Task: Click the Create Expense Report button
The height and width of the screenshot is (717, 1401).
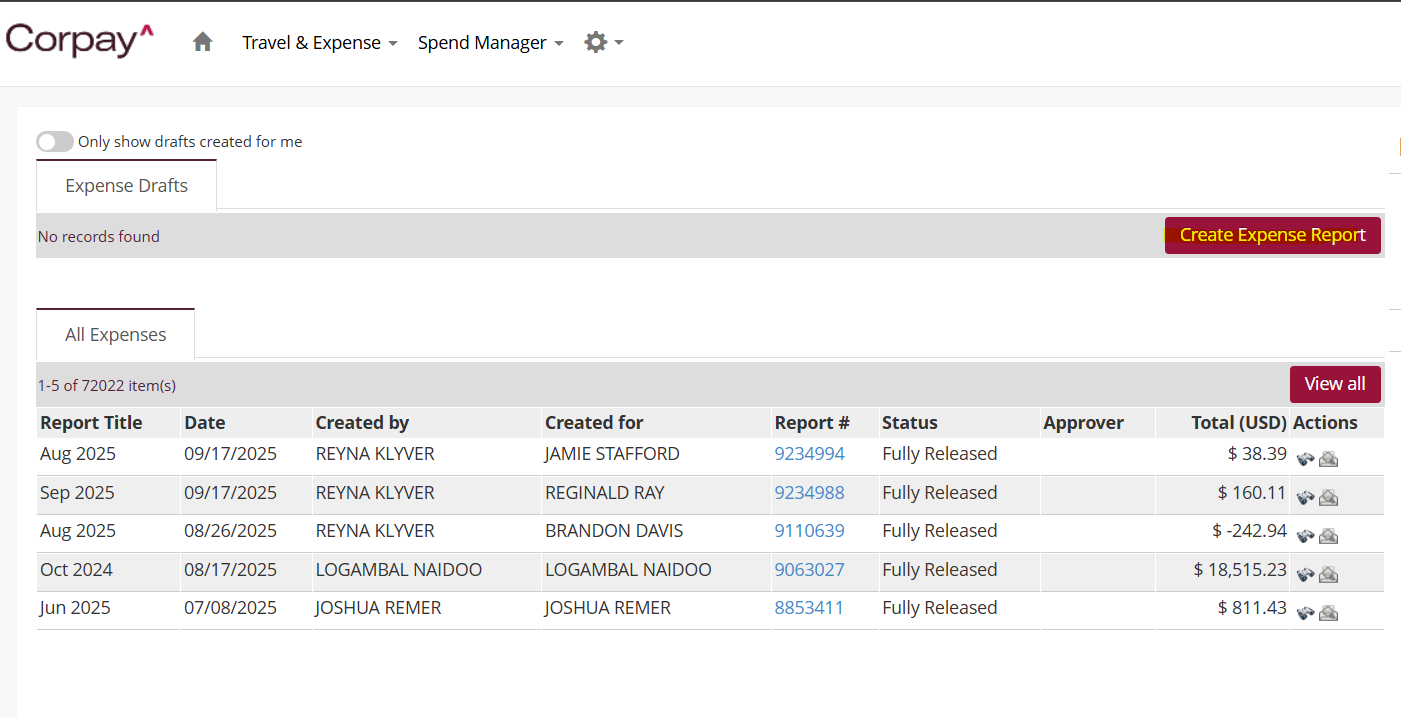Action: [1272, 235]
